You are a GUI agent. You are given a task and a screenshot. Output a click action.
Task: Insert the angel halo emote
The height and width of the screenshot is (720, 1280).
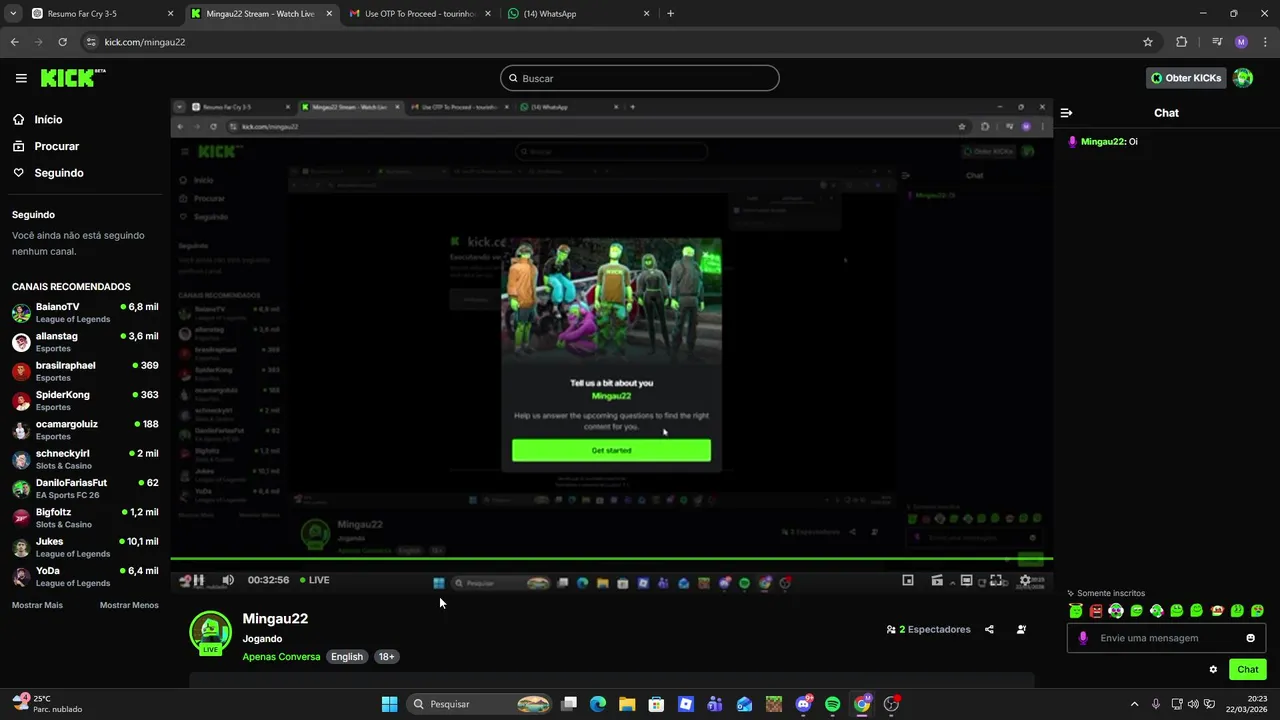(x=1076, y=611)
